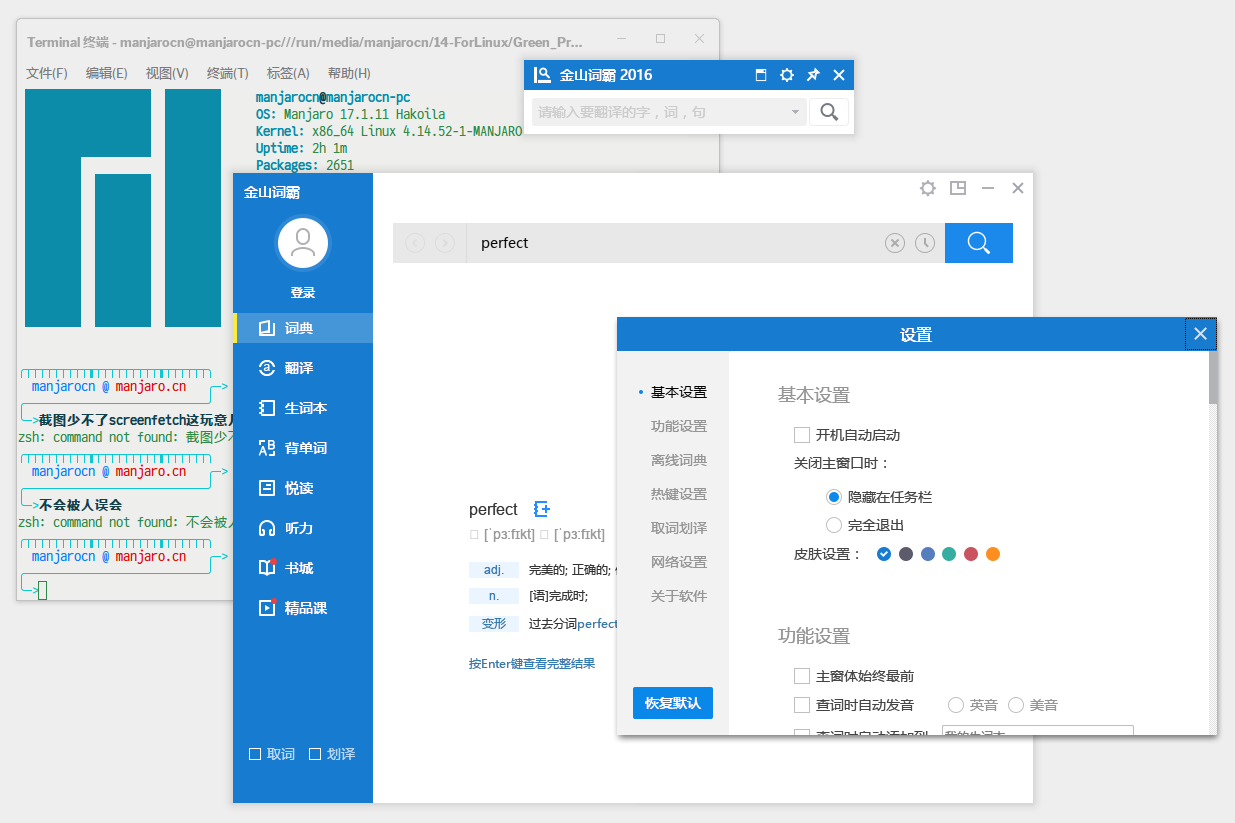Switch to the 词典 sidebar tab
The image size is (1235, 823).
[x=303, y=328]
